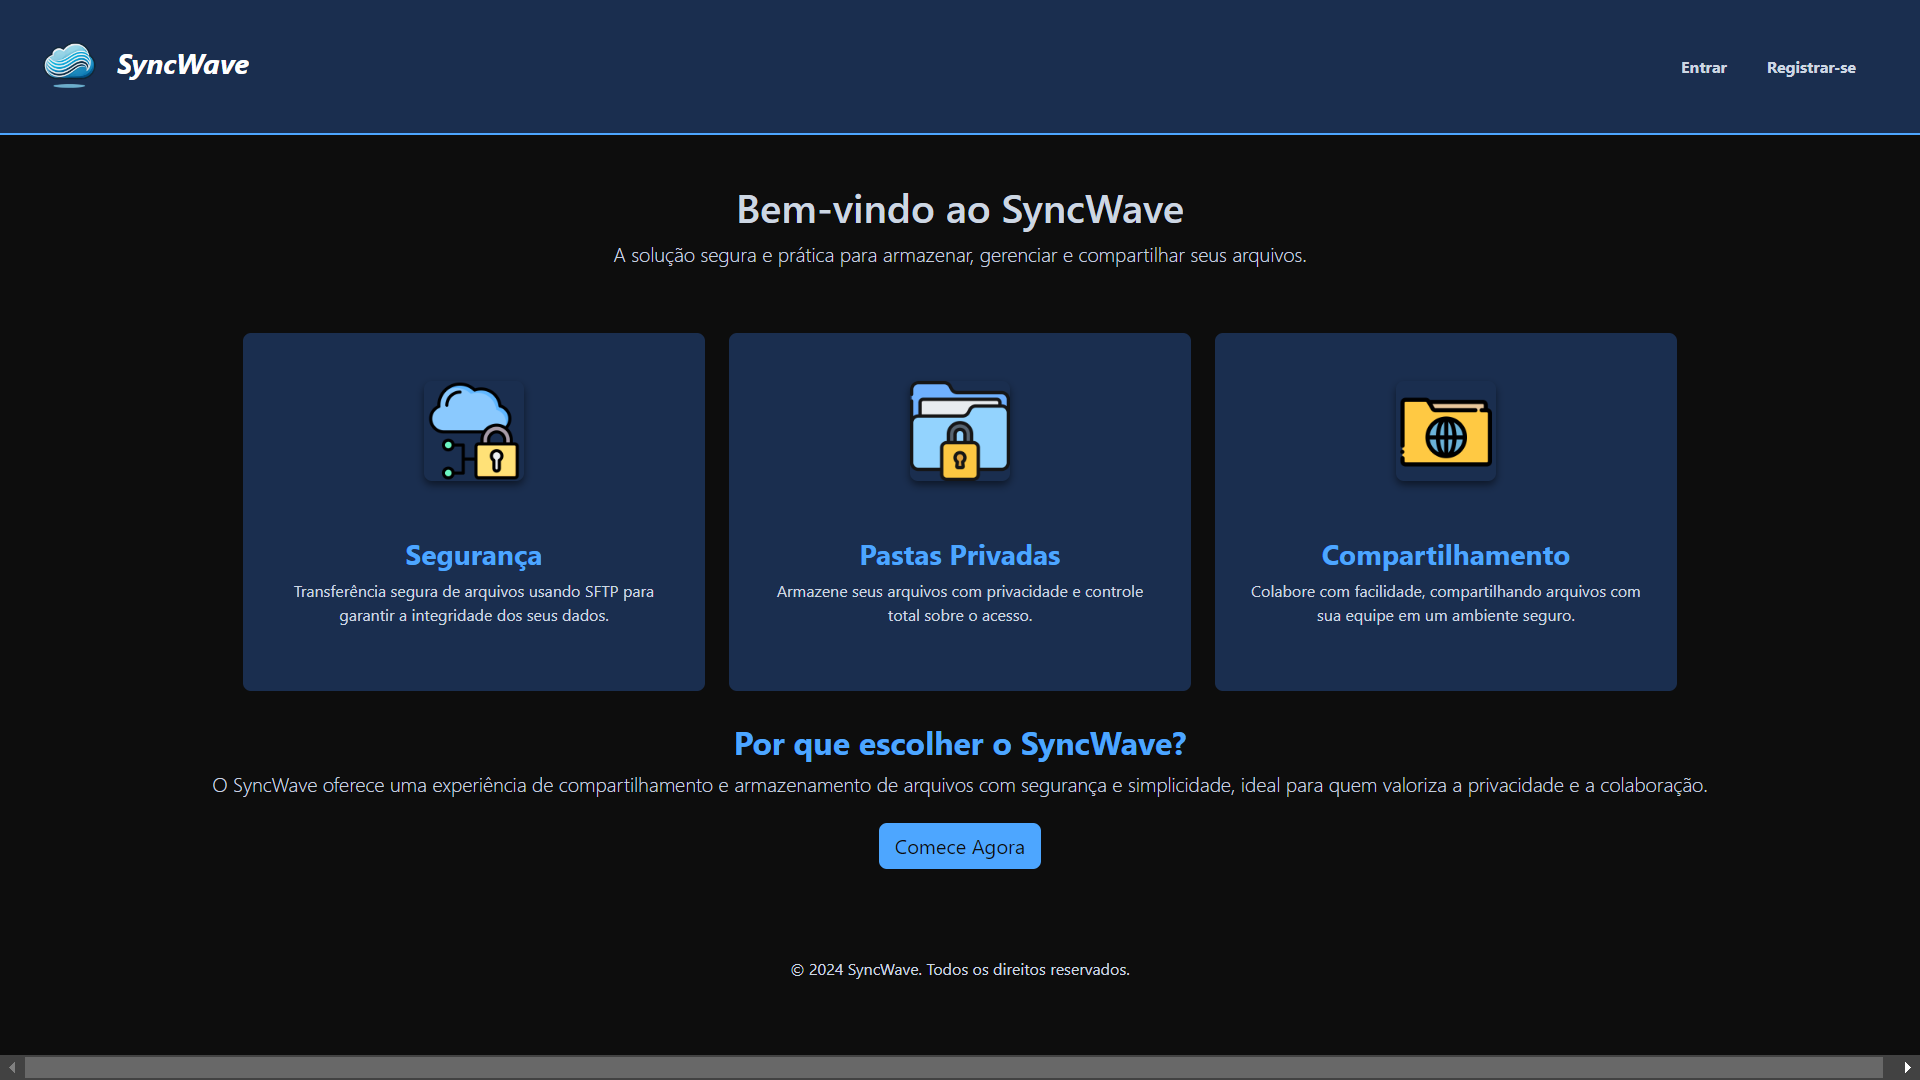
Task: Click the horizontal scrollbar right arrow
Action: (x=1907, y=1068)
